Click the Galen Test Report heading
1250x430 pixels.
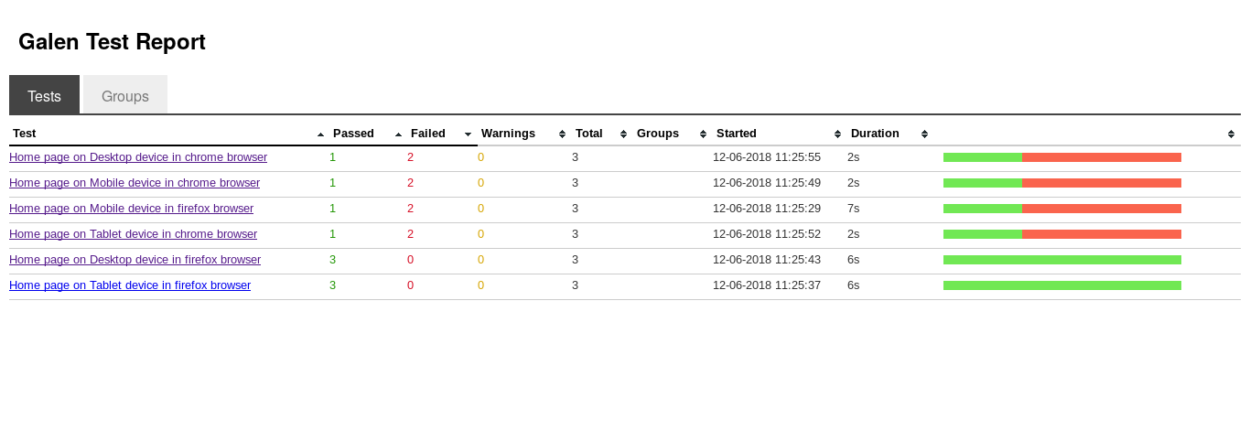point(112,42)
